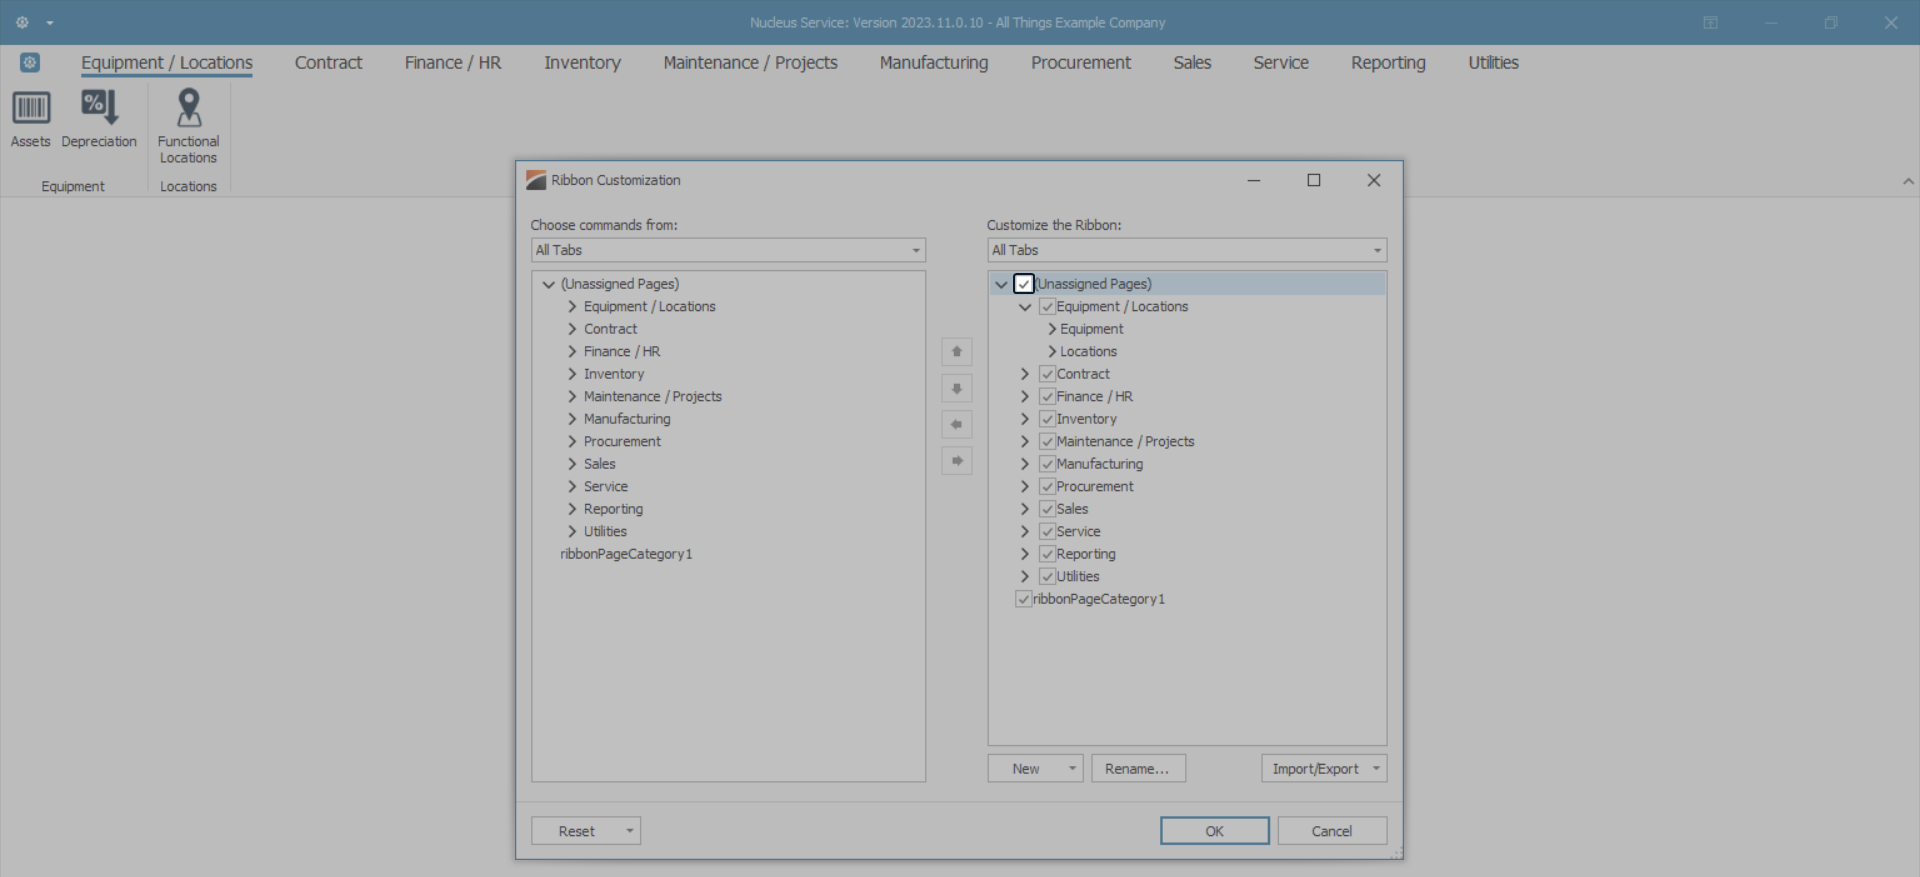Click the application gear icon in title bar
Image resolution: width=1920 pixels, height=877 pixels.
pos(22,22)
